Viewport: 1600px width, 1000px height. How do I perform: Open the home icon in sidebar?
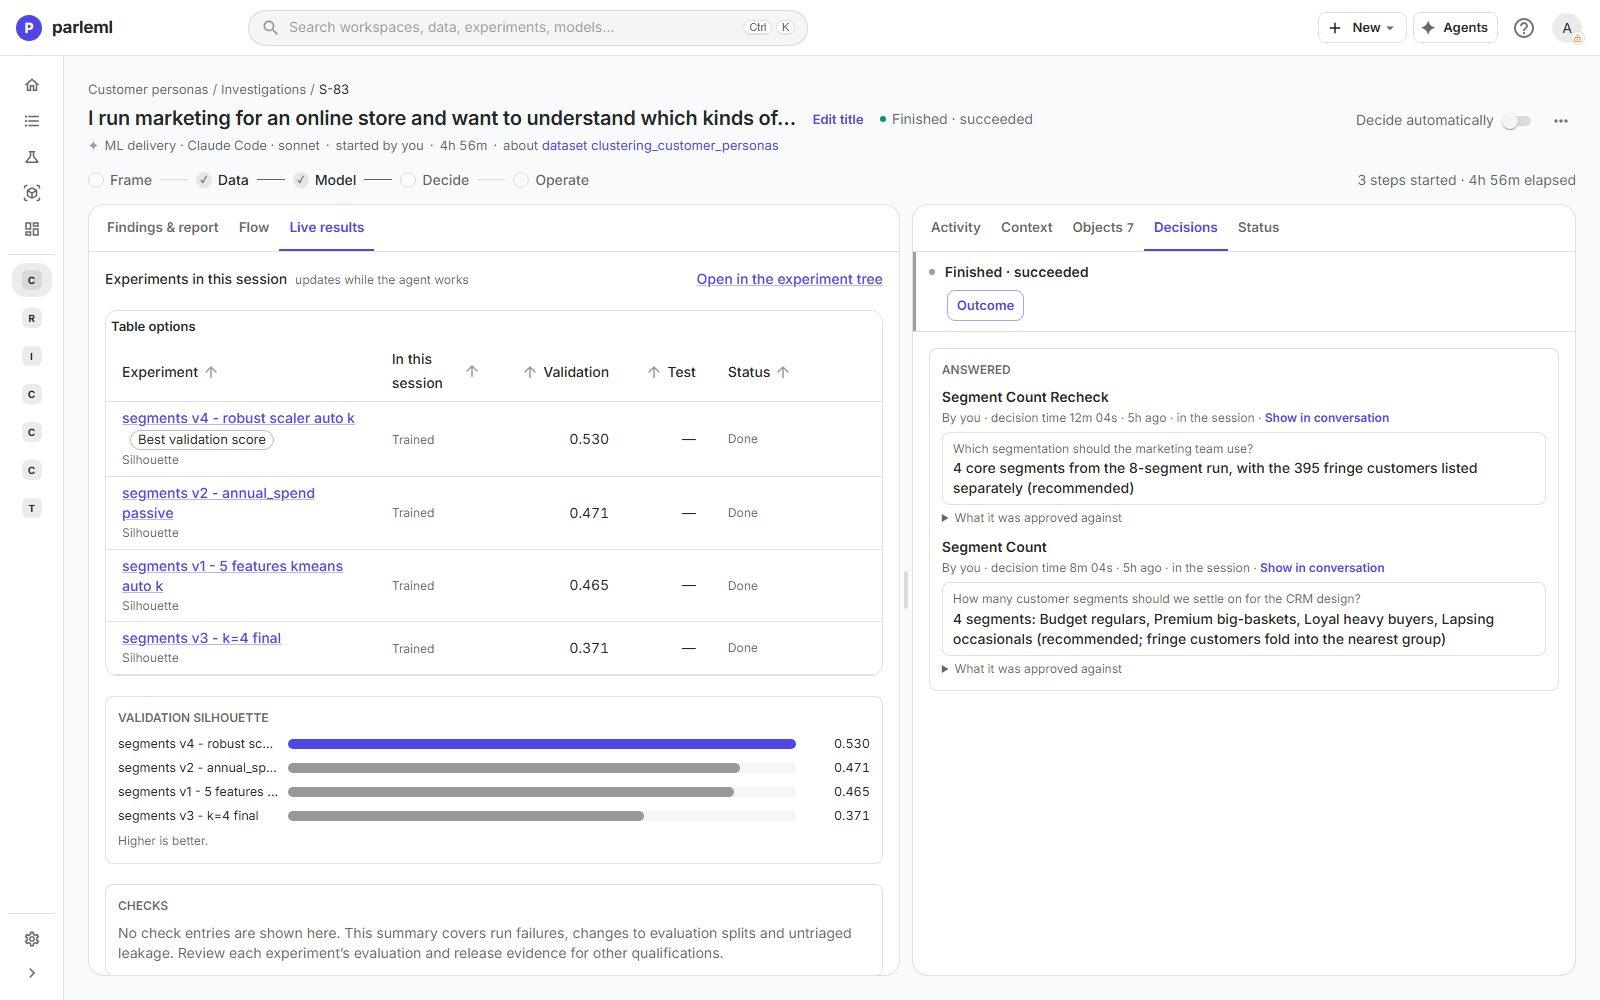32,85
